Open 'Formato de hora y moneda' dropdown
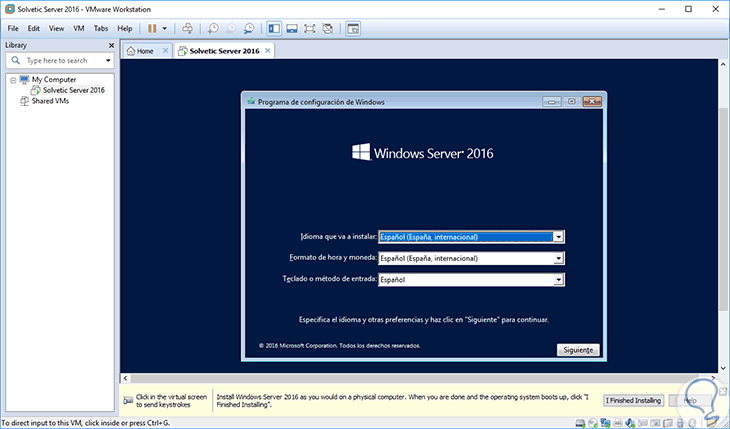The height and width of the screenshot is (429, 730). pos(559,259)
